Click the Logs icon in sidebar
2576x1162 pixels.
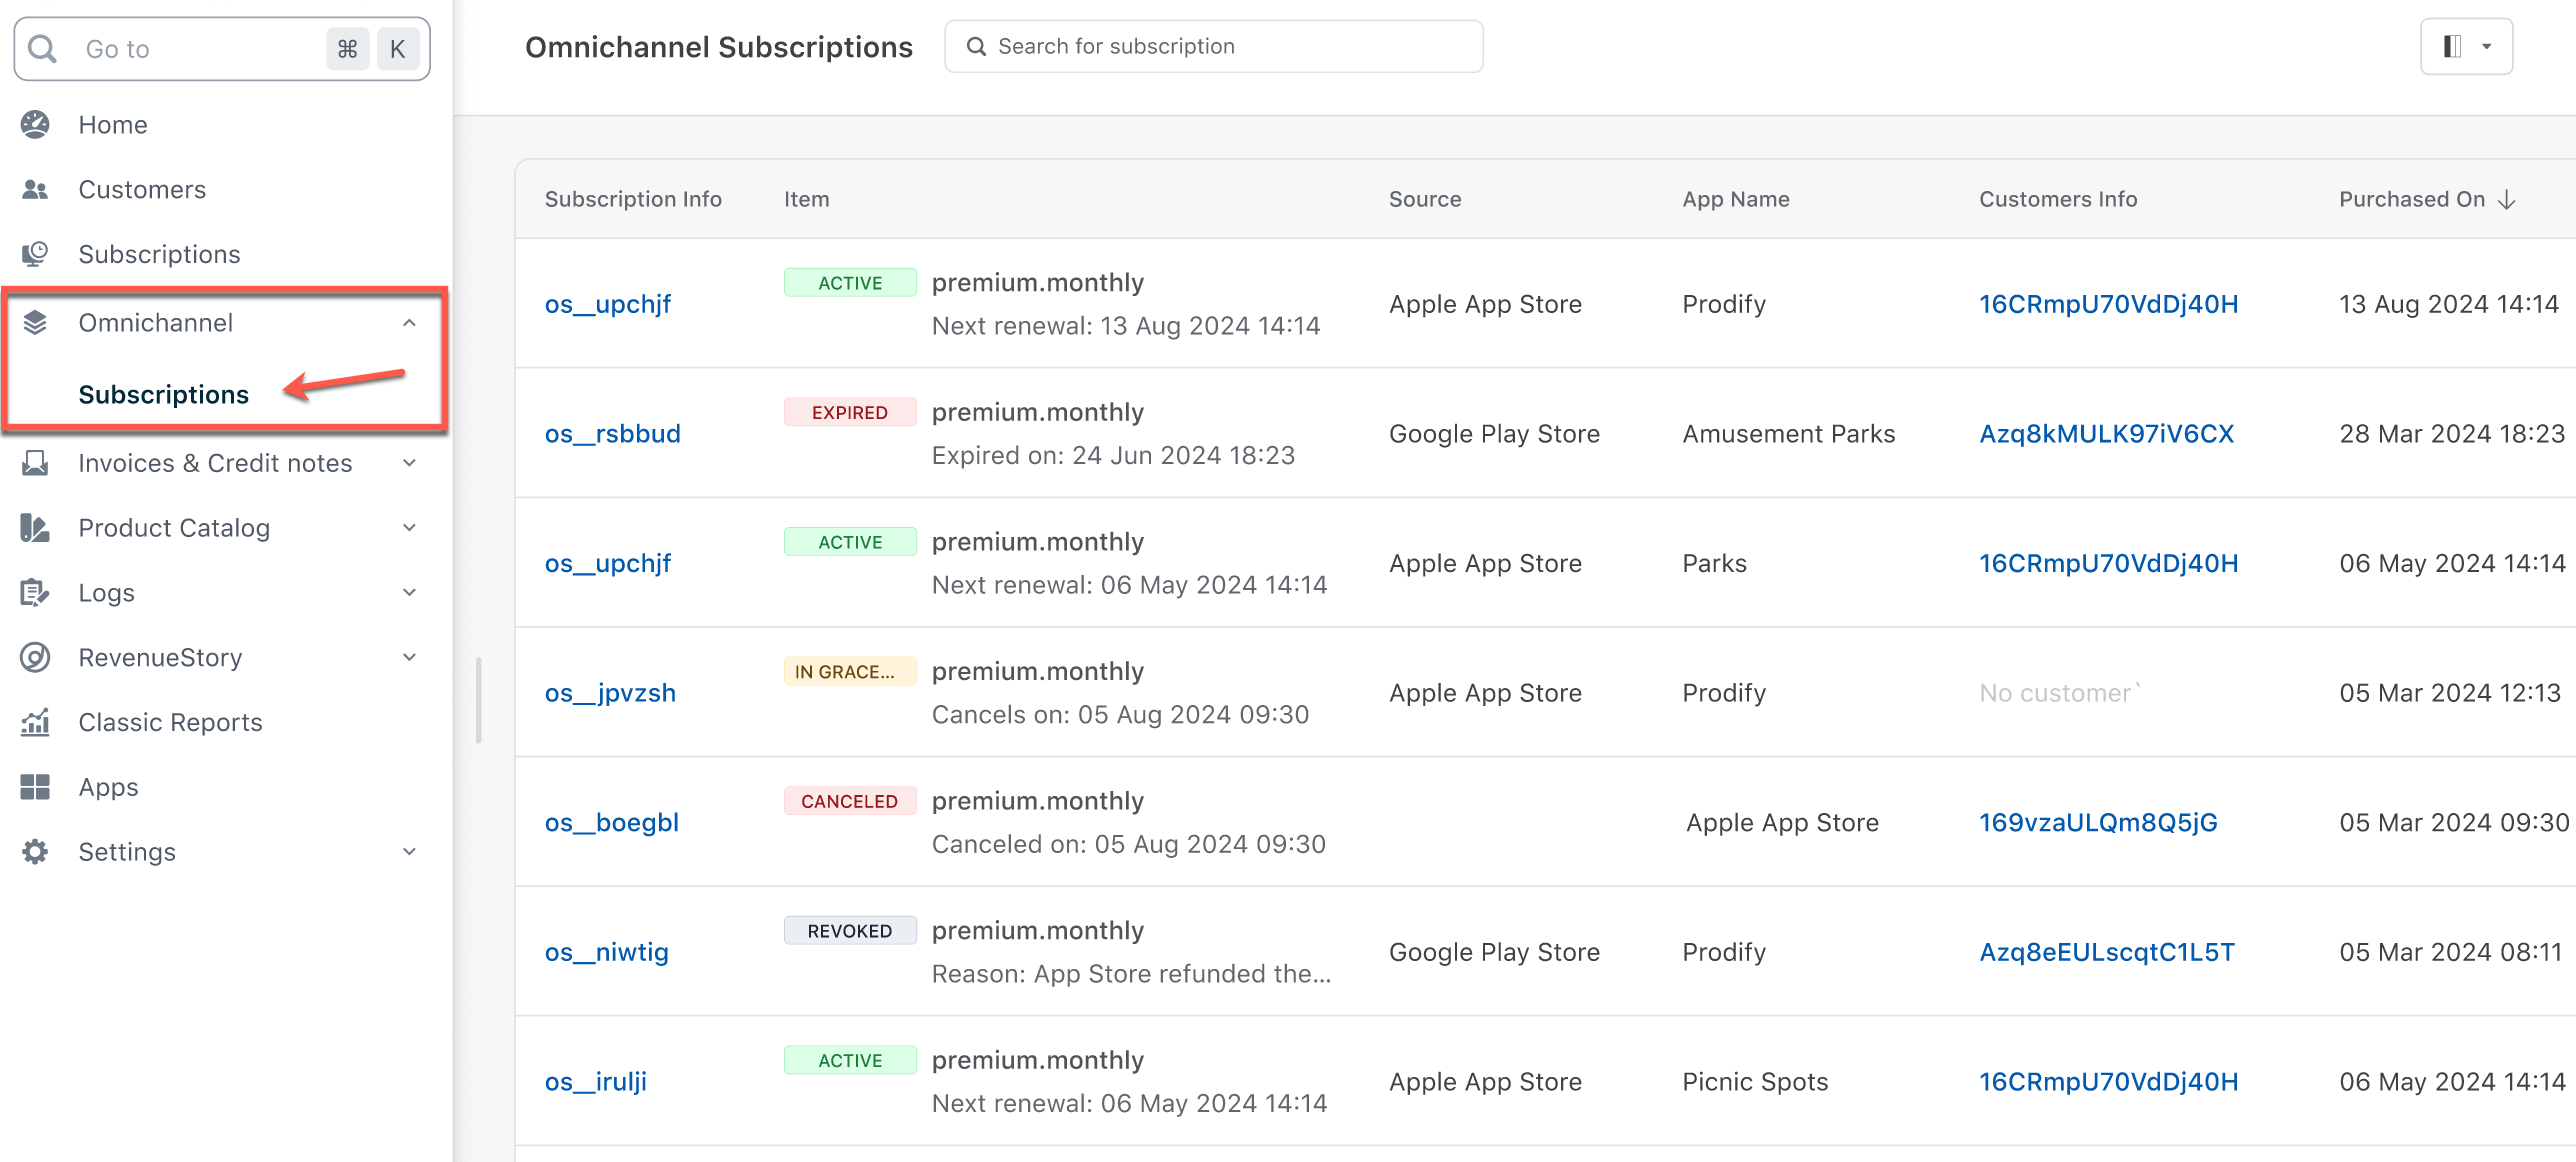click(x=35, y=593)
